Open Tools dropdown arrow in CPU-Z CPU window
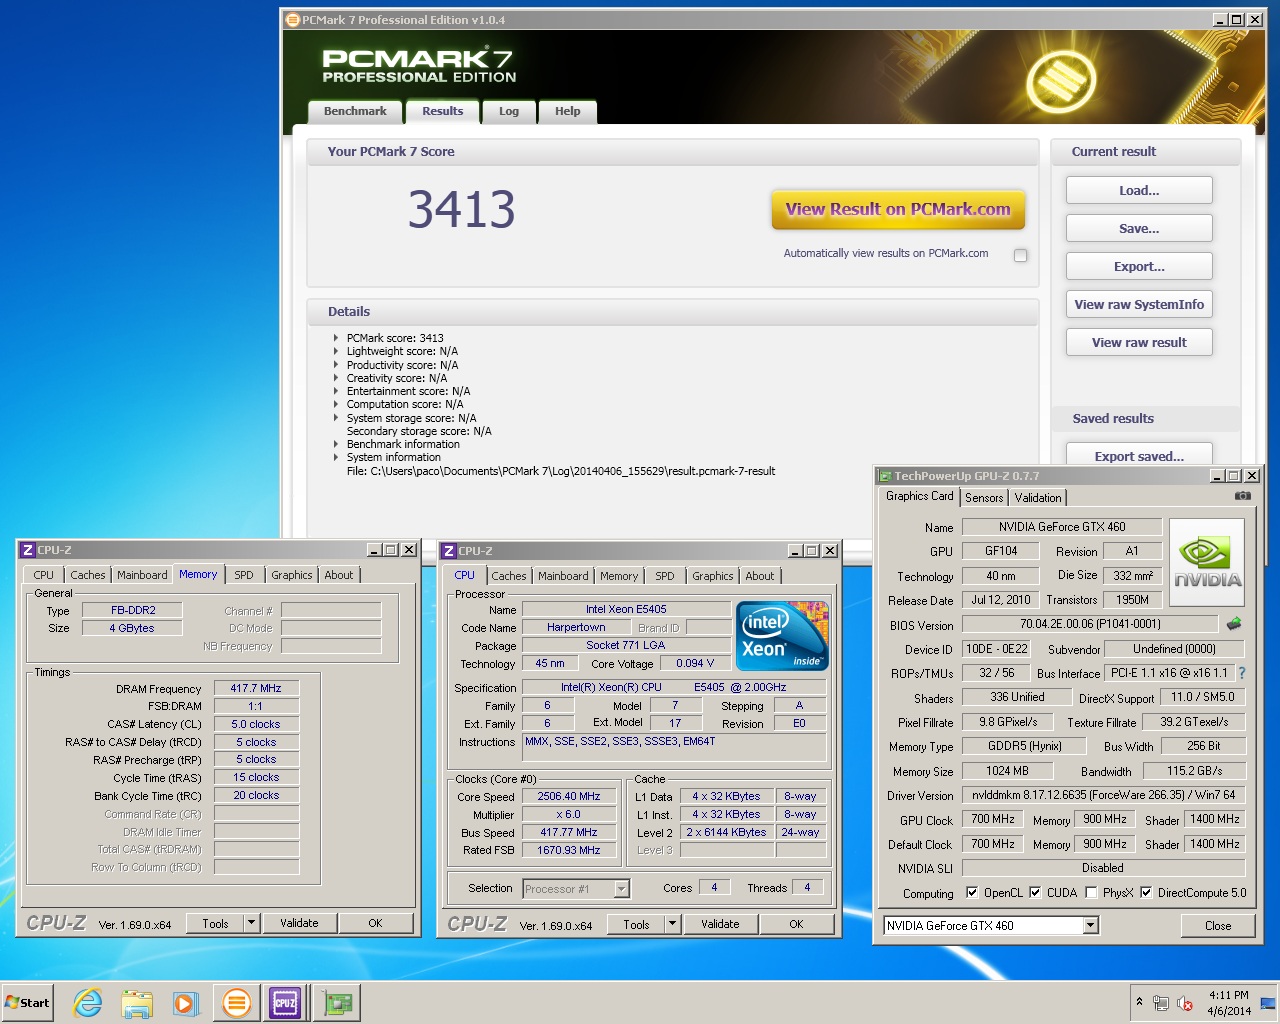This screenshot has width=1280, height=1024. (672, 924)
